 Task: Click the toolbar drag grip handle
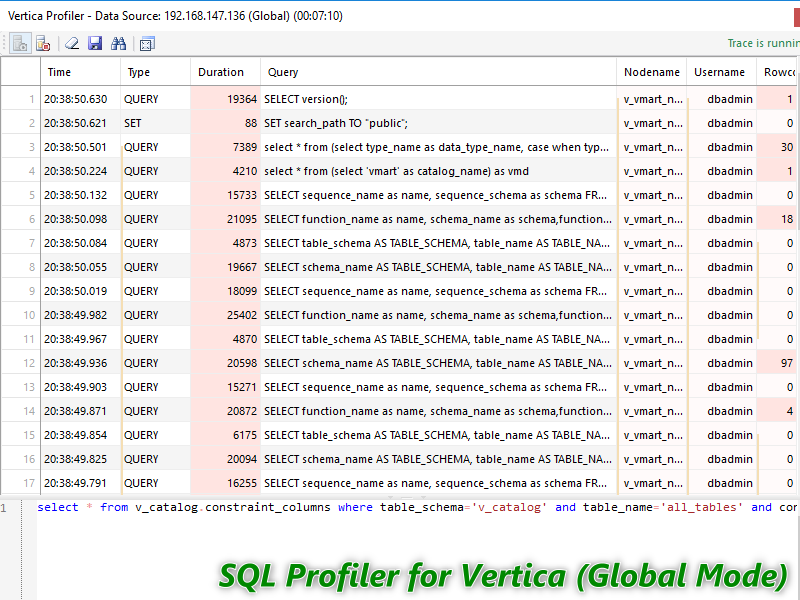coord(5,44)
